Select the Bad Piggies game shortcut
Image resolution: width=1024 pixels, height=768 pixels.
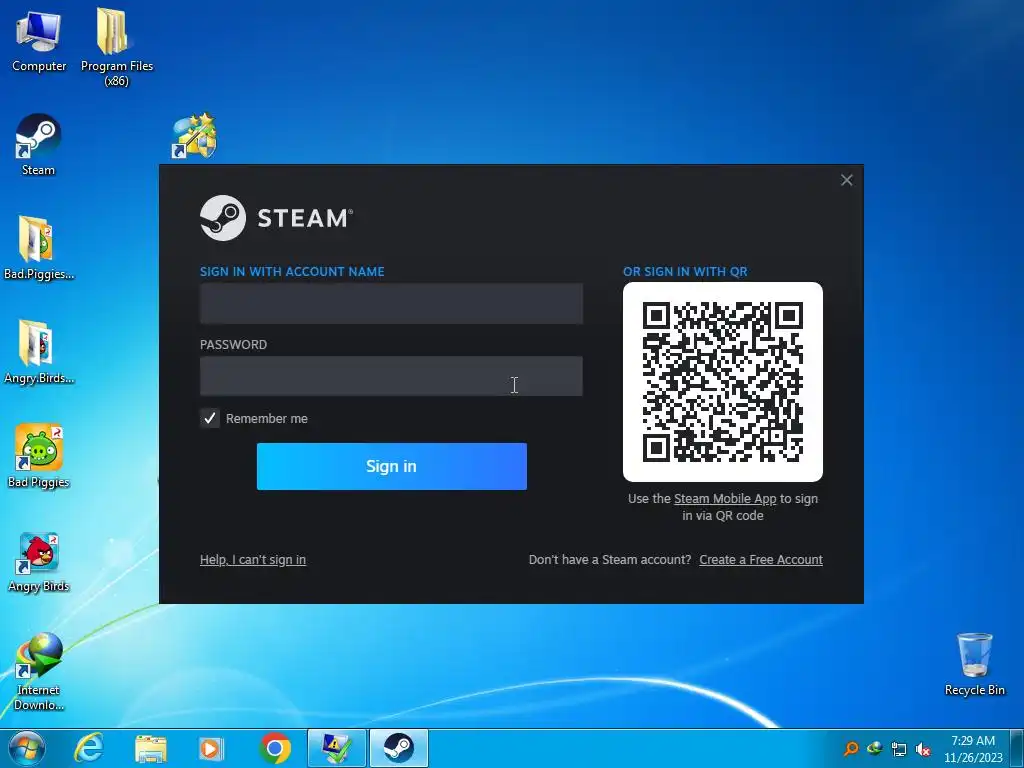click(x=39, y=456)
